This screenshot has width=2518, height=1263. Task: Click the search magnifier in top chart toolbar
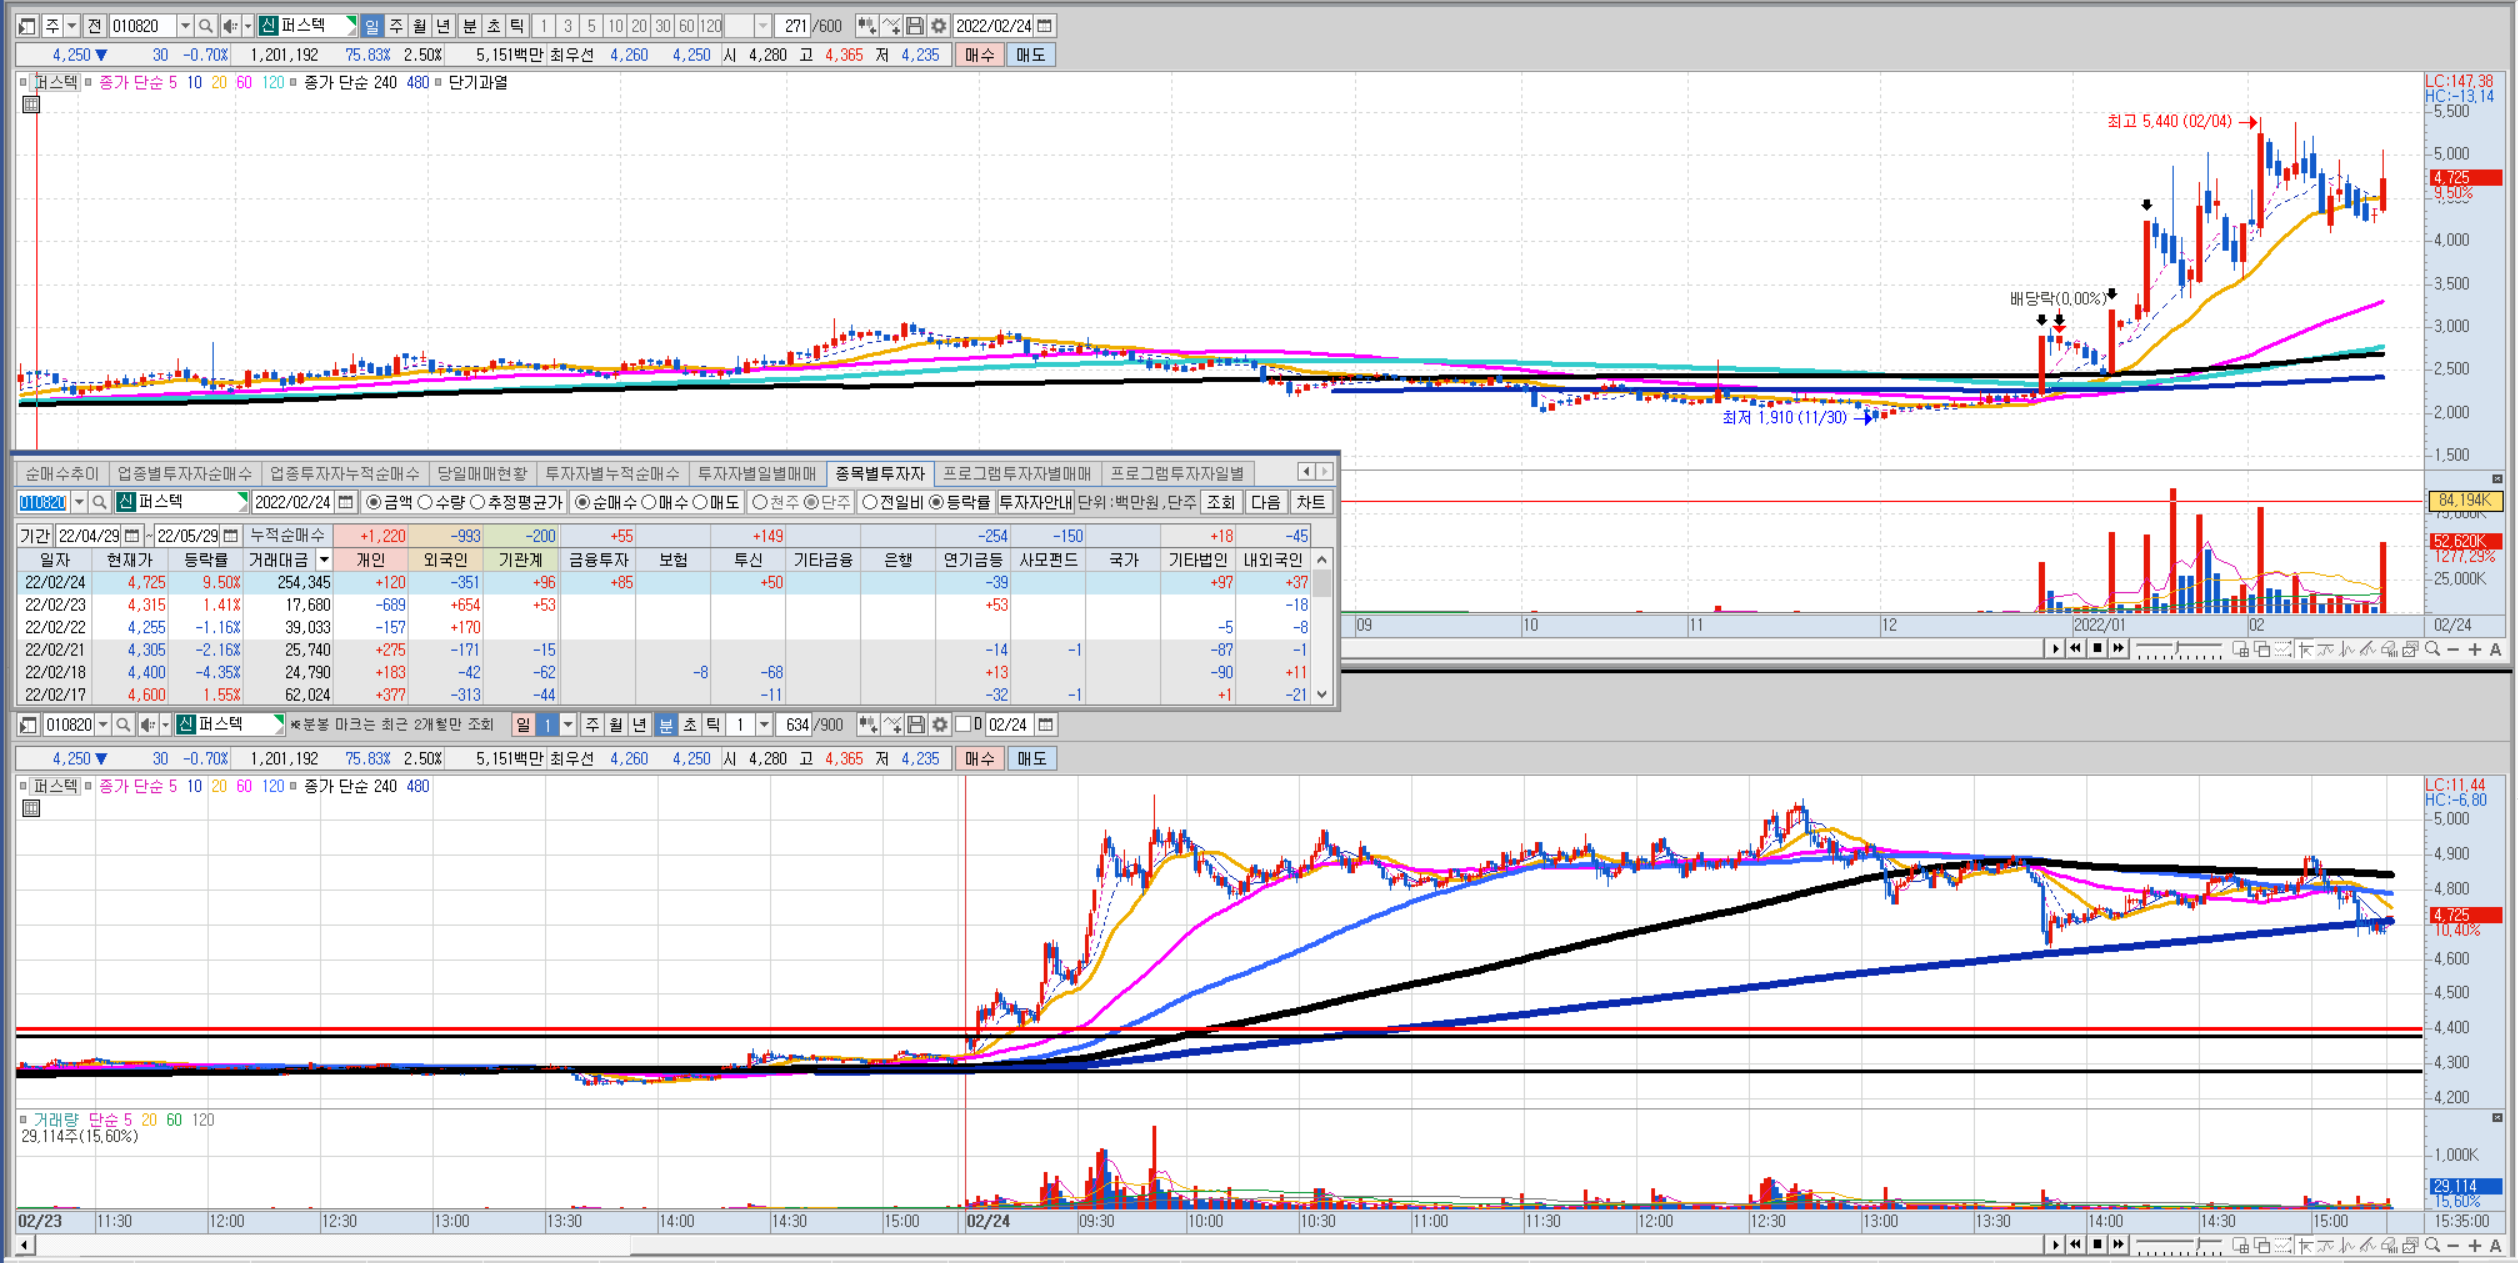click(205, 26)
